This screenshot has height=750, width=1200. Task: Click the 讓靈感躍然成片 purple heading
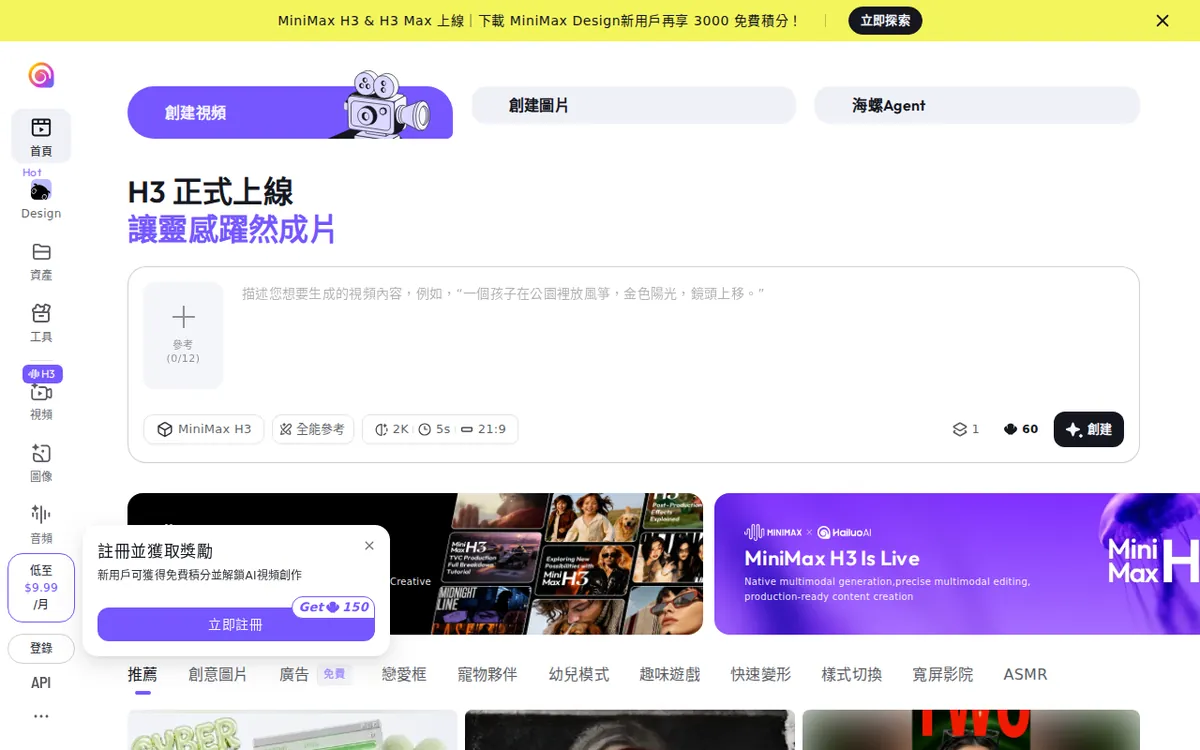click(x=232, y=229)
